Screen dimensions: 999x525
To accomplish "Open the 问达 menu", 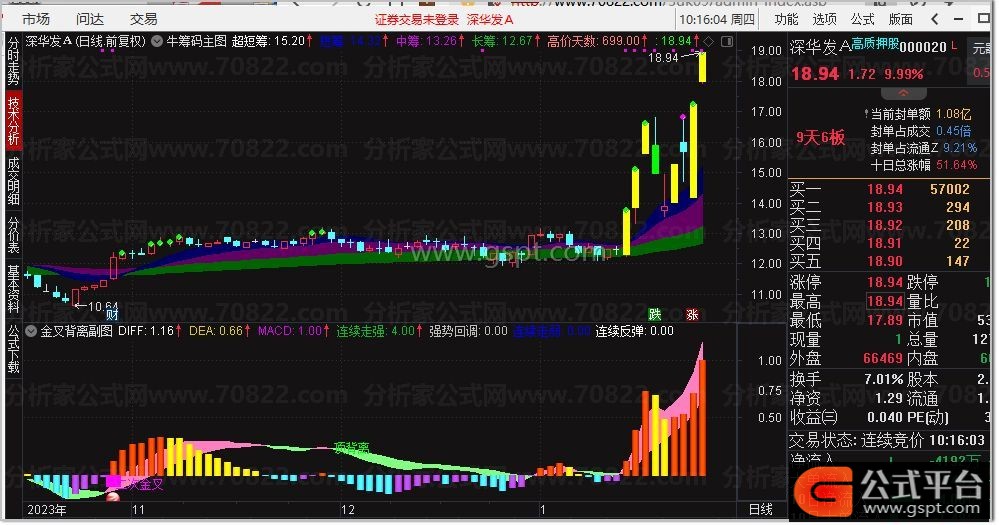I will pyautogui.click(x=90, y=20).
